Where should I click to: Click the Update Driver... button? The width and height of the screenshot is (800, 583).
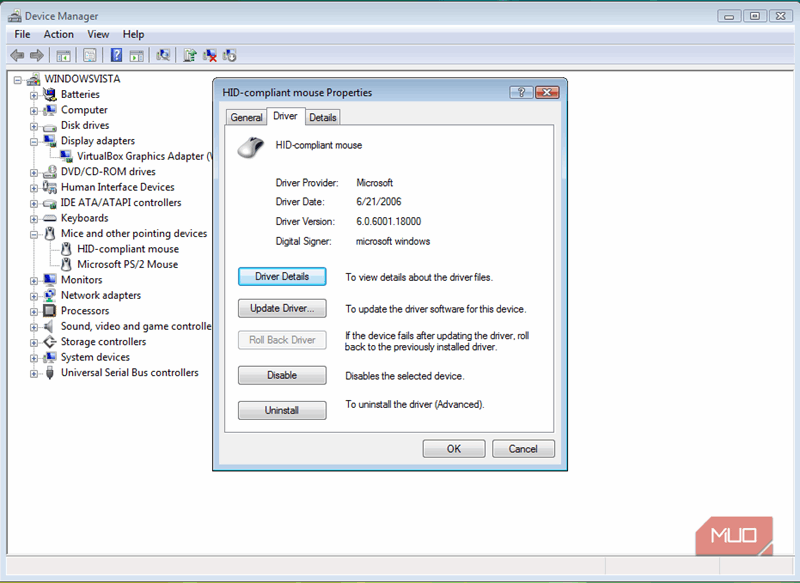click(282, 309)
